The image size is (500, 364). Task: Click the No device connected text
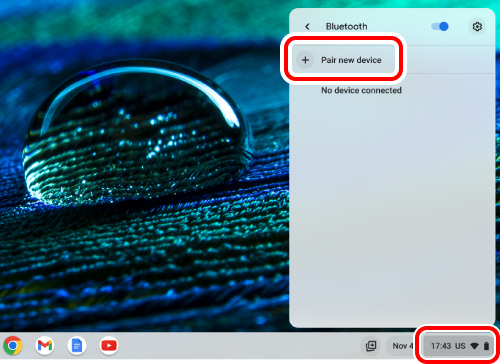(361, 90)
